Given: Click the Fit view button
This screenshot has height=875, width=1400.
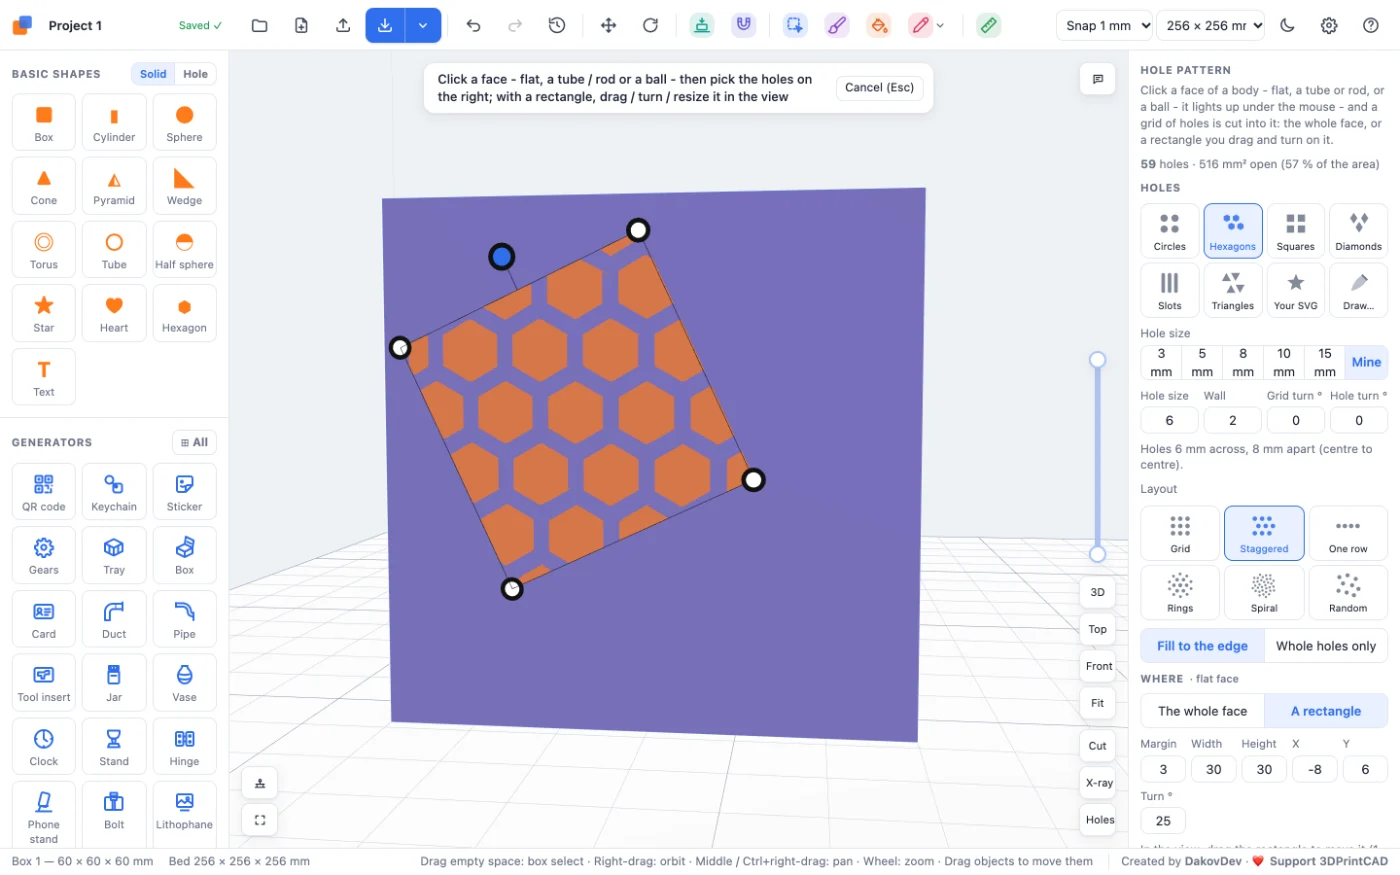Looking at the screenshot, I should [x=1098, y=703].
